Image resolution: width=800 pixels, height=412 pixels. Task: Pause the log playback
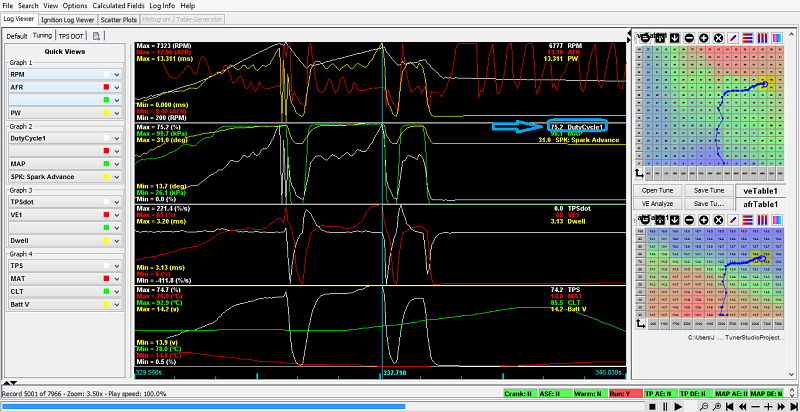tap(665, 406)
